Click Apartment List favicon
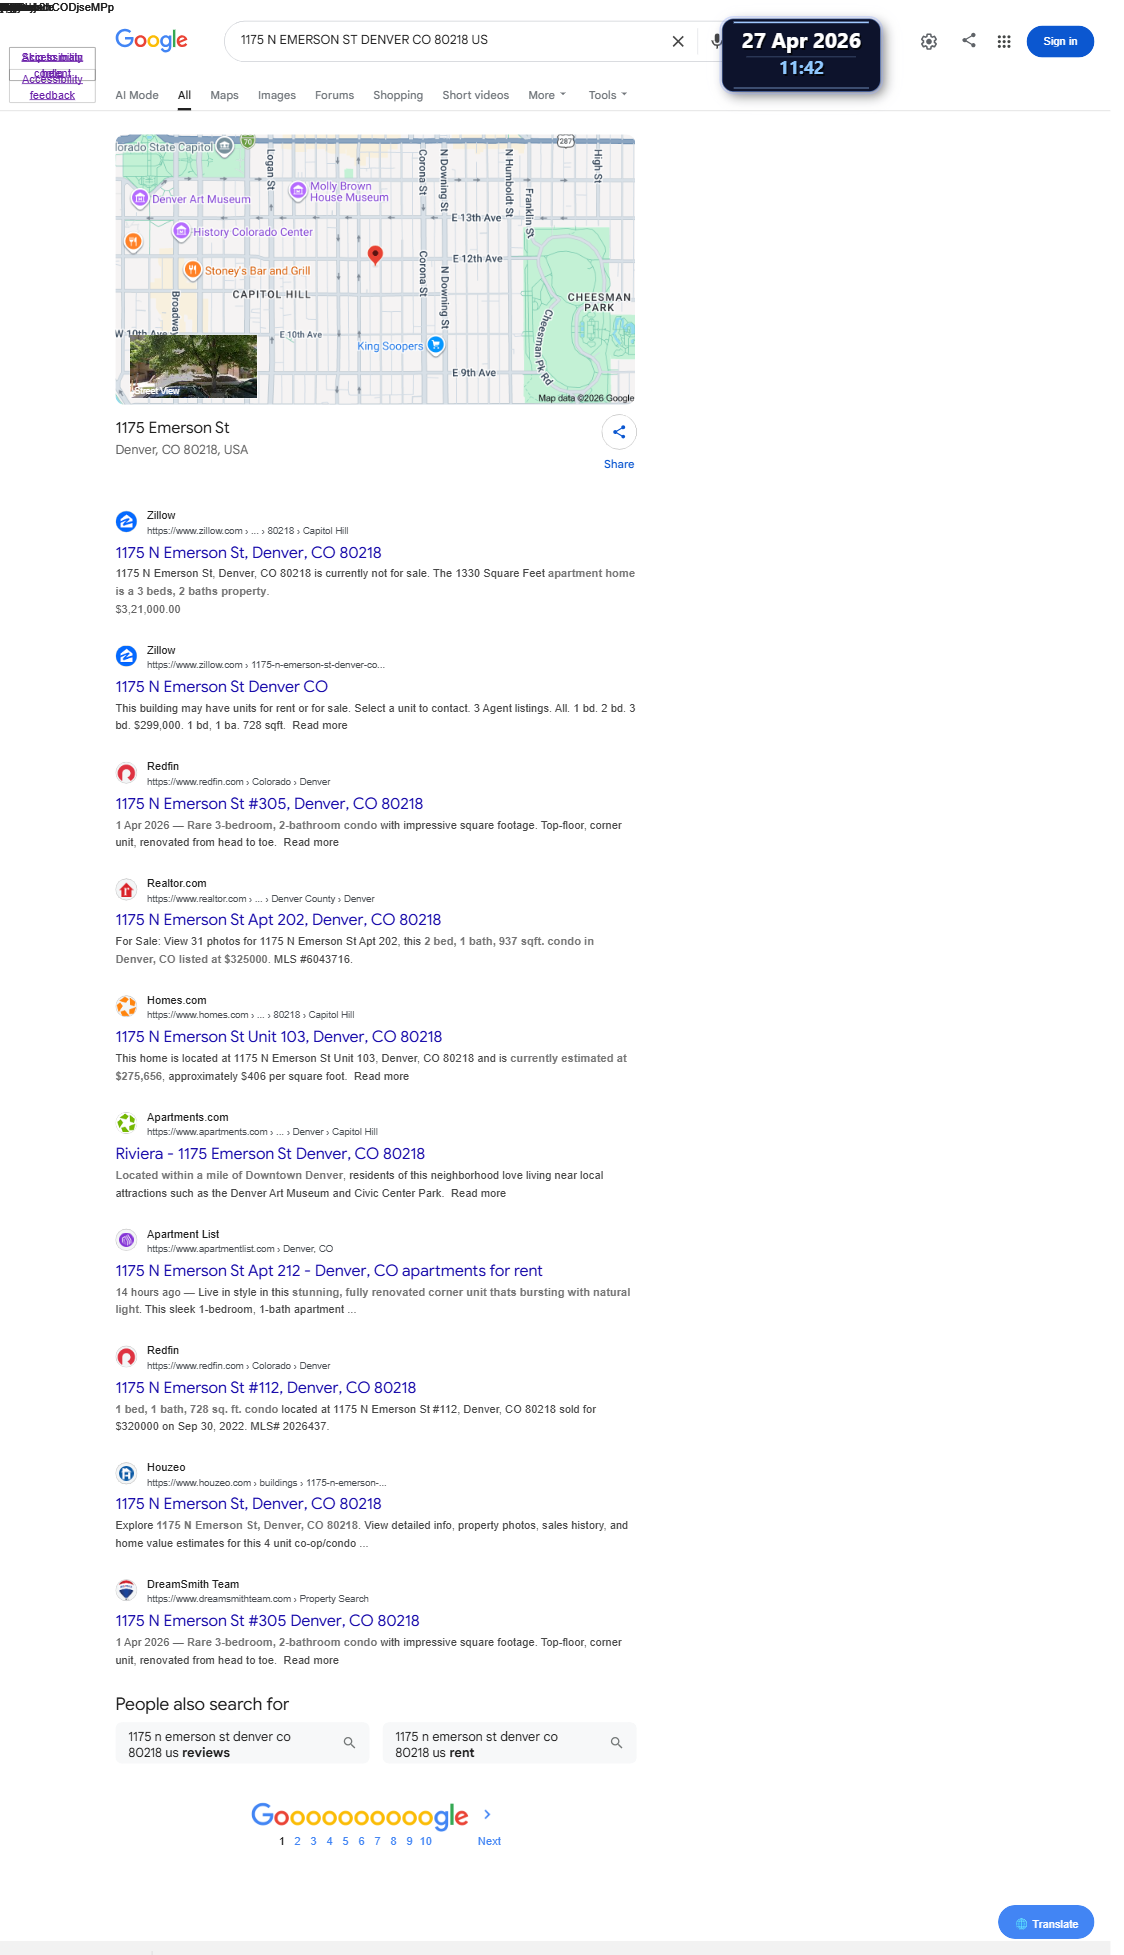 126,1240
